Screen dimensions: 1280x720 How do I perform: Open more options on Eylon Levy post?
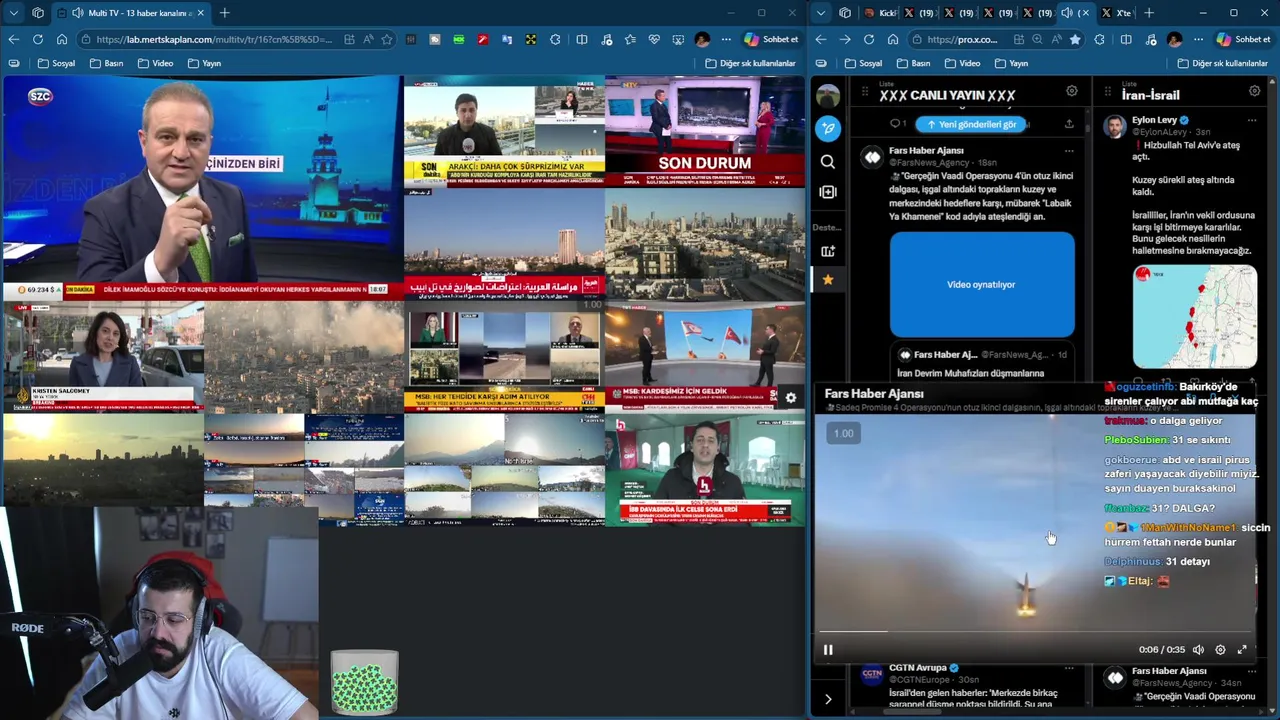tap(1252, 120)
